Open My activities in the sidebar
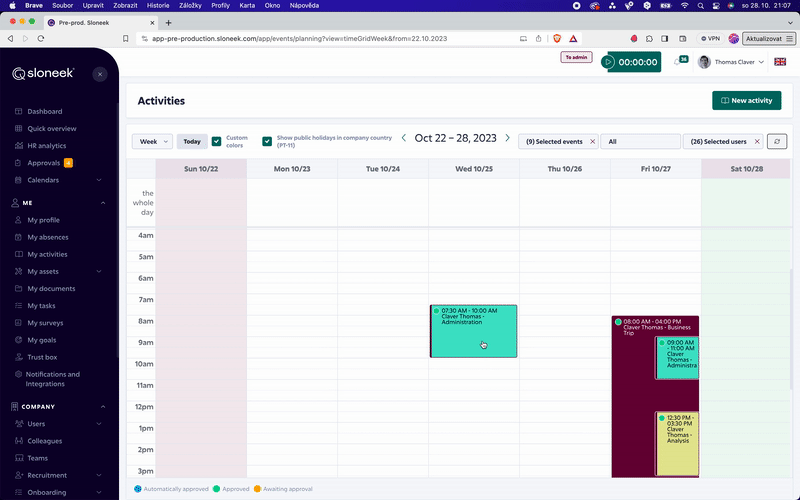Image resolution: width=800 pixels, height=500 pixels. [47, 254]
